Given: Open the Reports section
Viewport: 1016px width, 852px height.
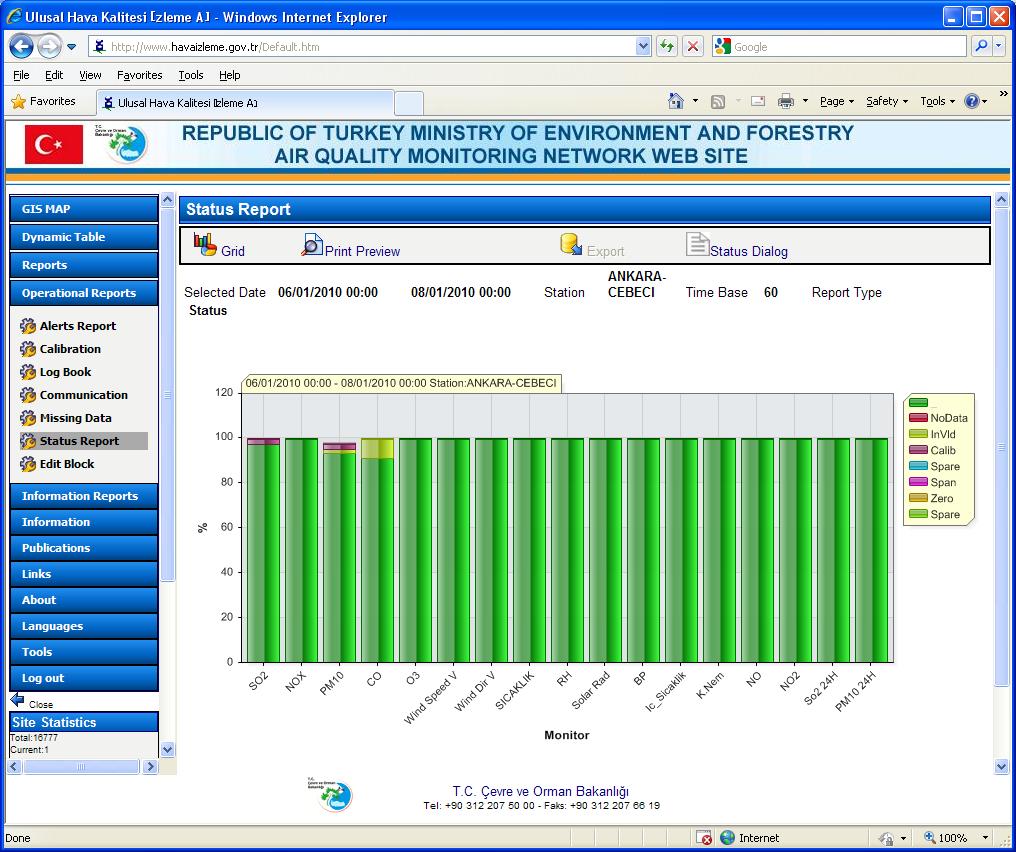Looking at the screenshot, I should coord(83,265).
